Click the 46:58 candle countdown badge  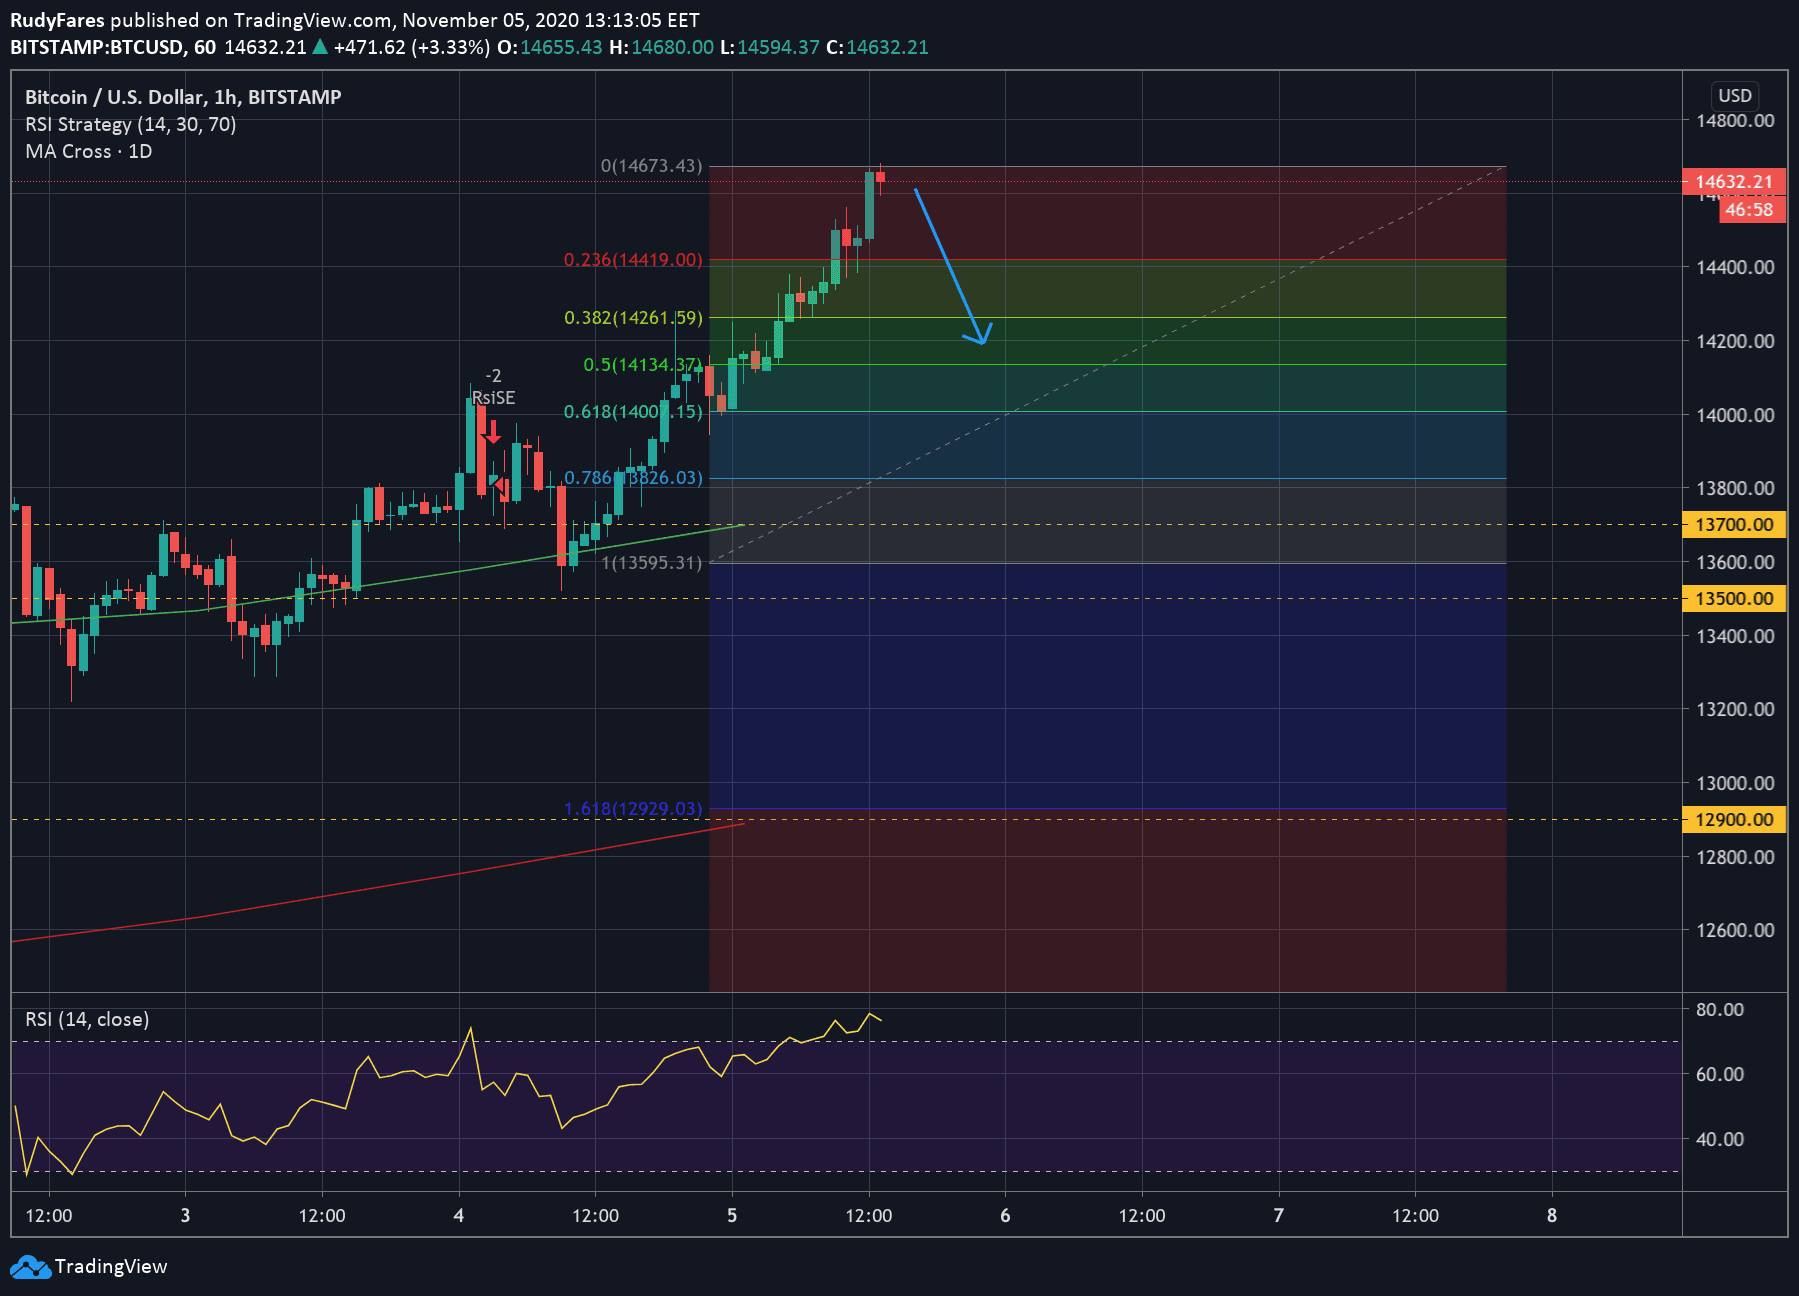(1749, 210)
